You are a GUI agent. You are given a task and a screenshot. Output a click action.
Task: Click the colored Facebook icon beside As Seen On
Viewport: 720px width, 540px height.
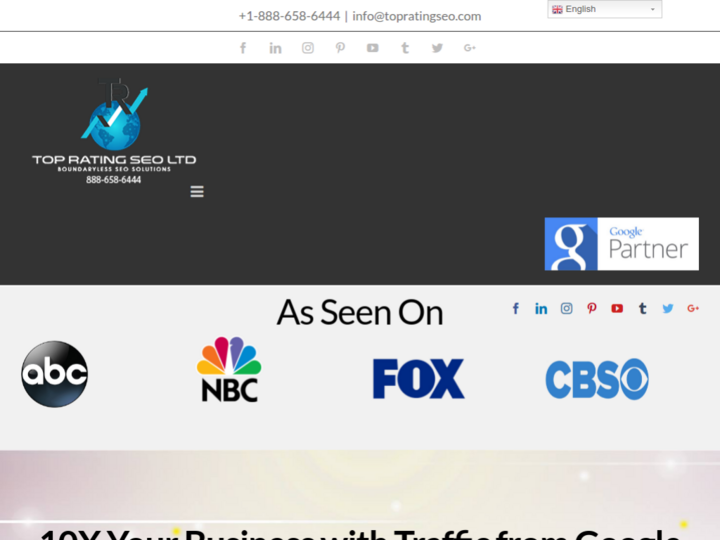click(x=516, y=309)
